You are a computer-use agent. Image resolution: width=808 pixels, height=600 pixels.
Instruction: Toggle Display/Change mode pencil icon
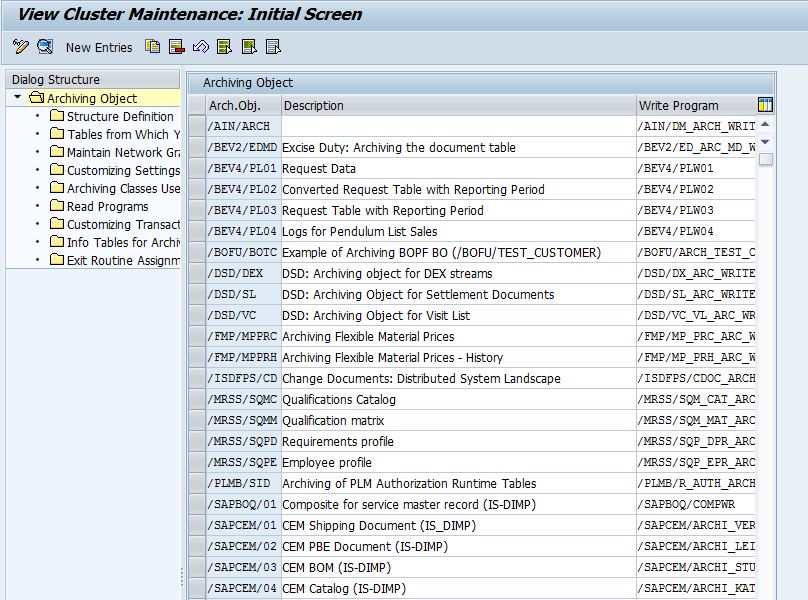click(x=21, y=47)
